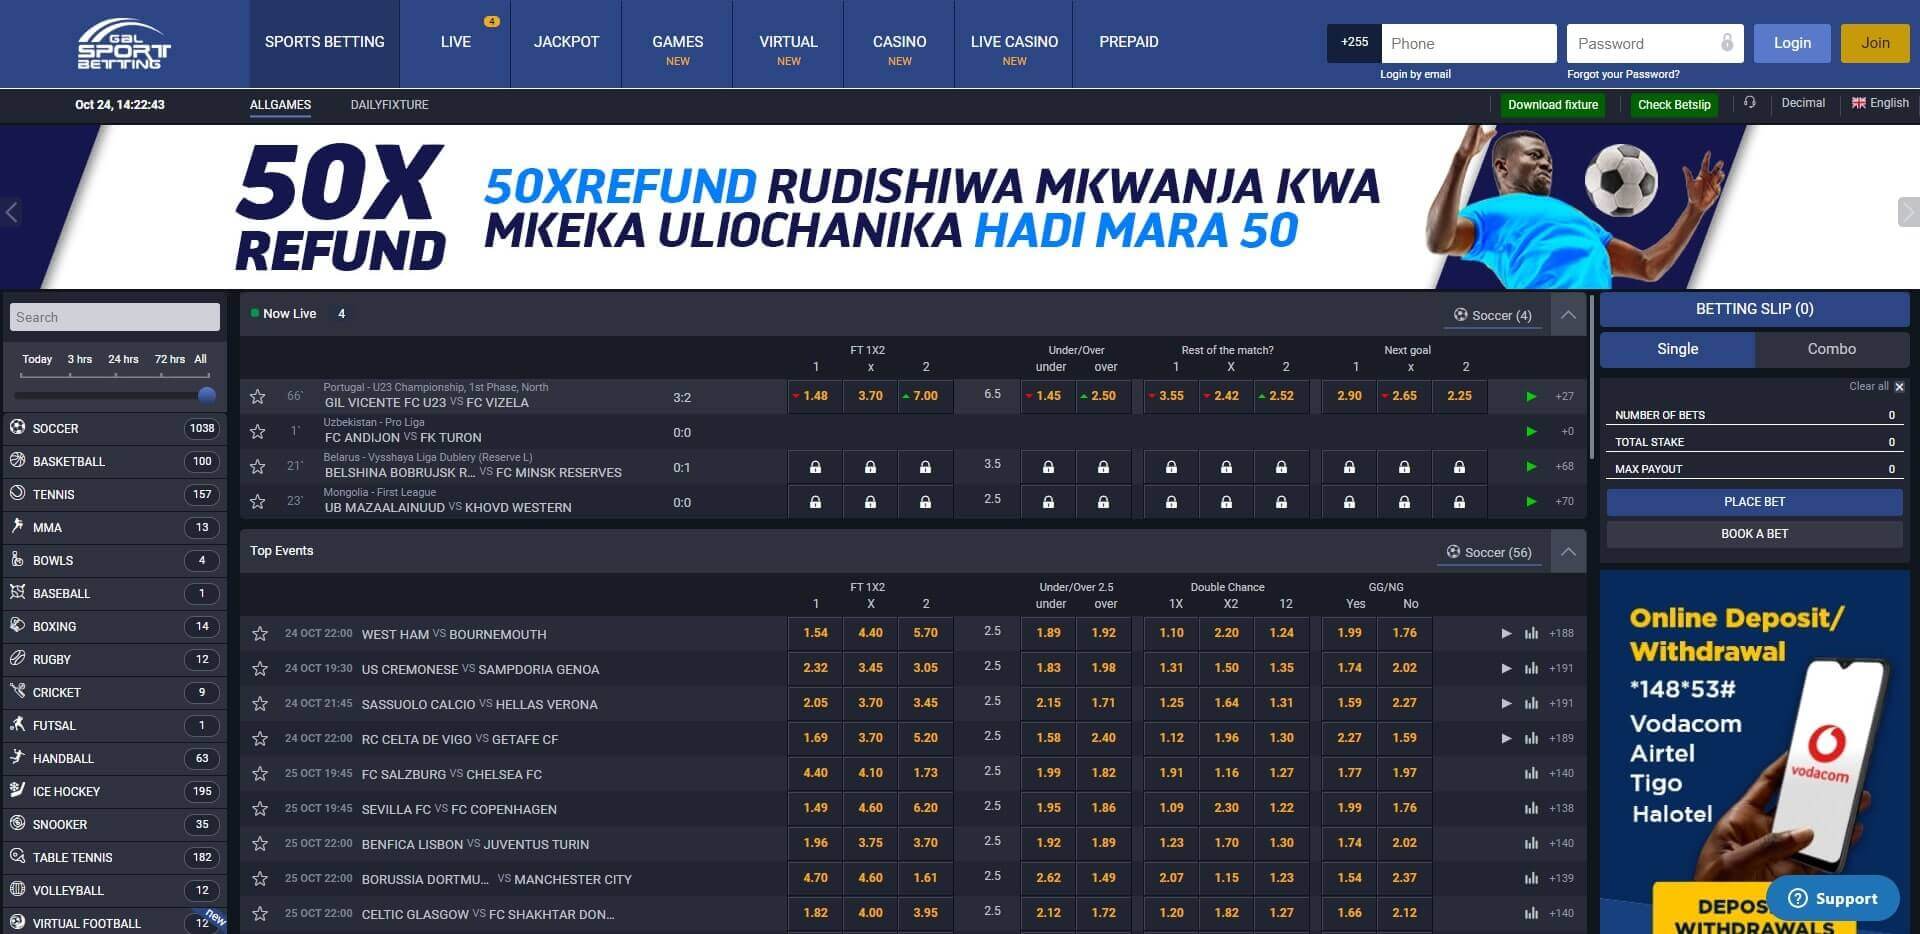Select the Today time filter
The height and width of the screenshot is (934, 1920).
point(37,359)
